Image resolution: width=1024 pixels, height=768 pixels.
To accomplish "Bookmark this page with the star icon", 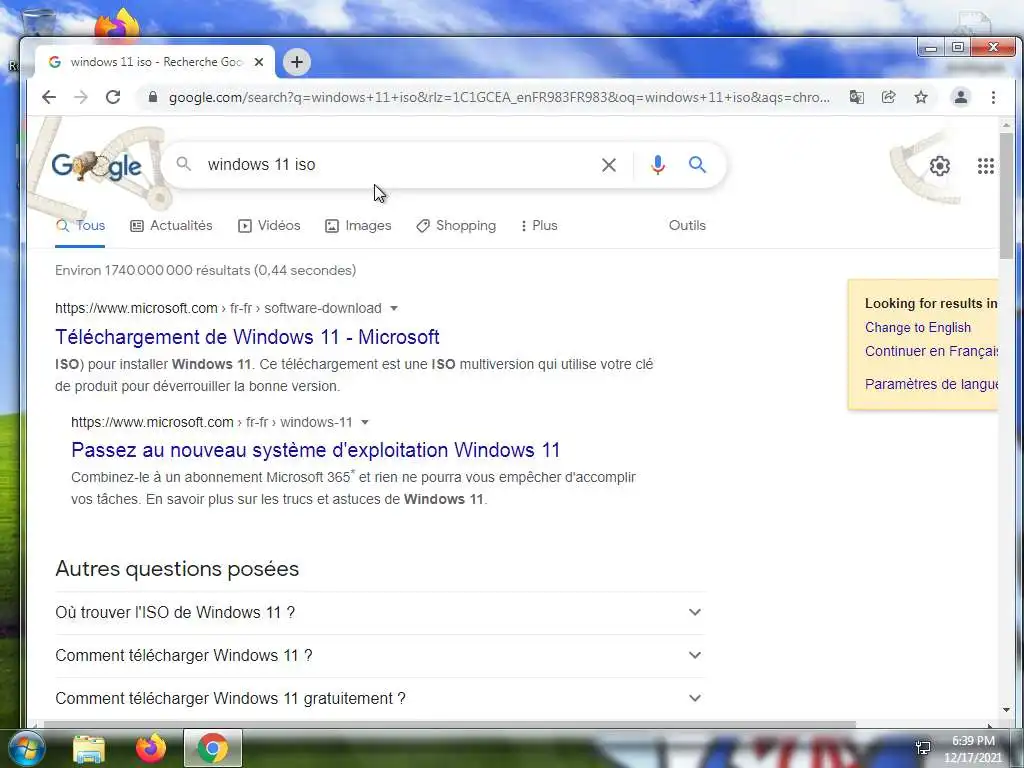I will pyautogui.click(x=921, y=97).
